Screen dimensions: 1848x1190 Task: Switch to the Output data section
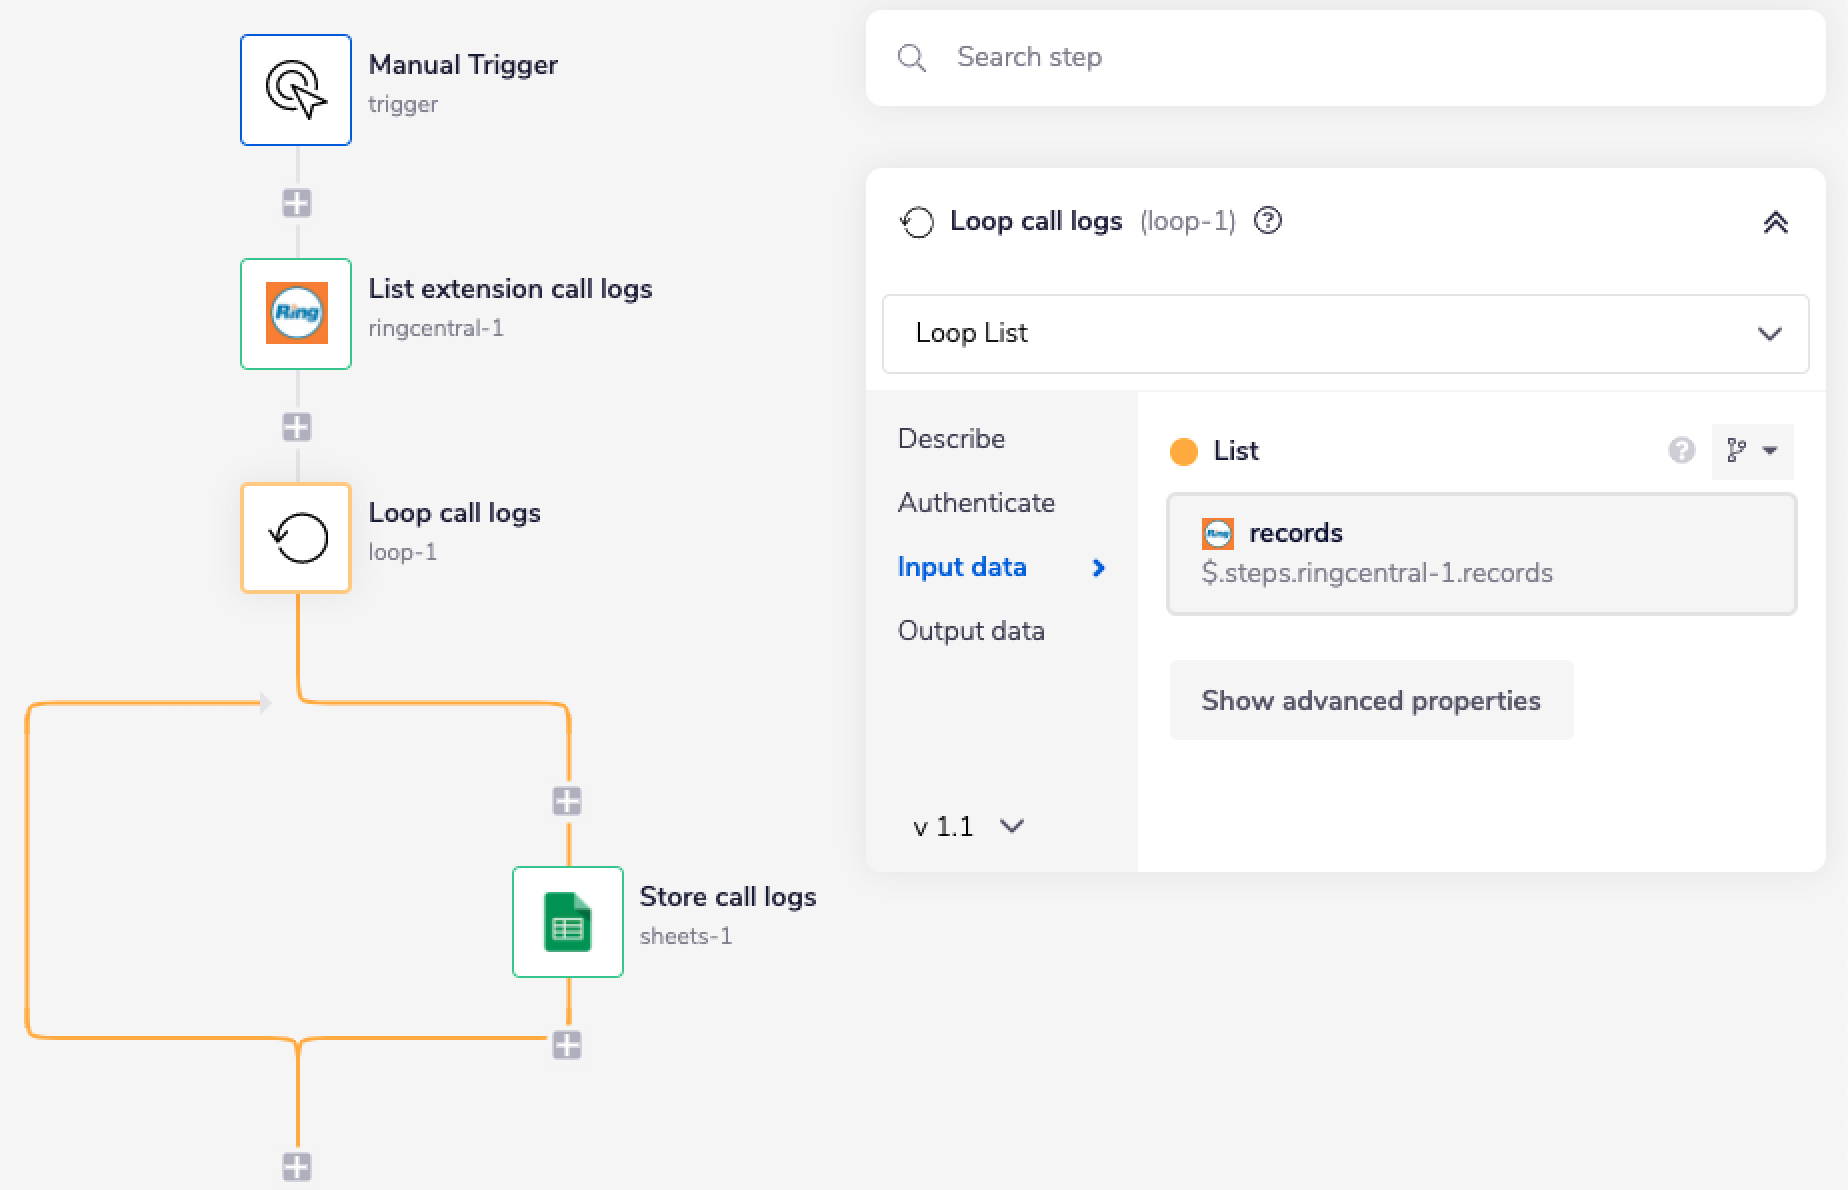point(971,630)
